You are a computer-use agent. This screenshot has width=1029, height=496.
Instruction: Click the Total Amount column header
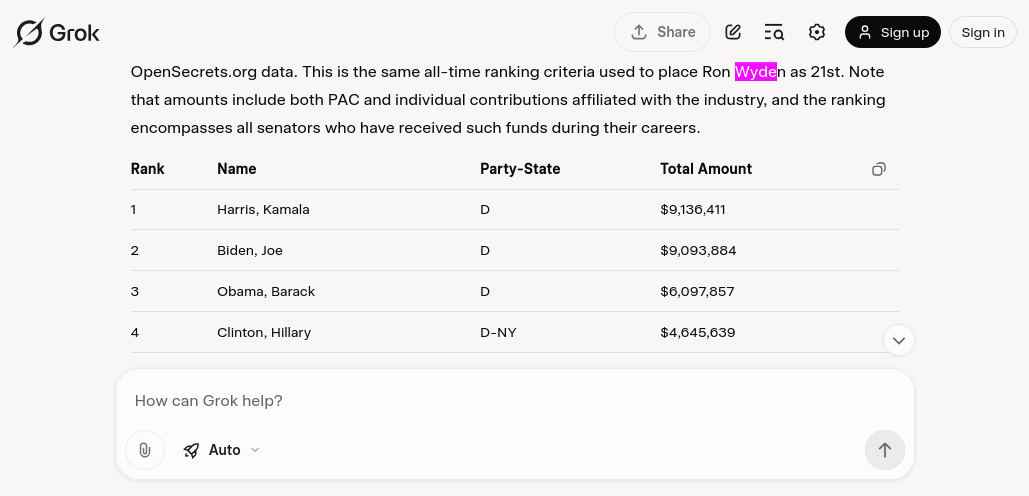pyautogui.click(x=706, y=169)
